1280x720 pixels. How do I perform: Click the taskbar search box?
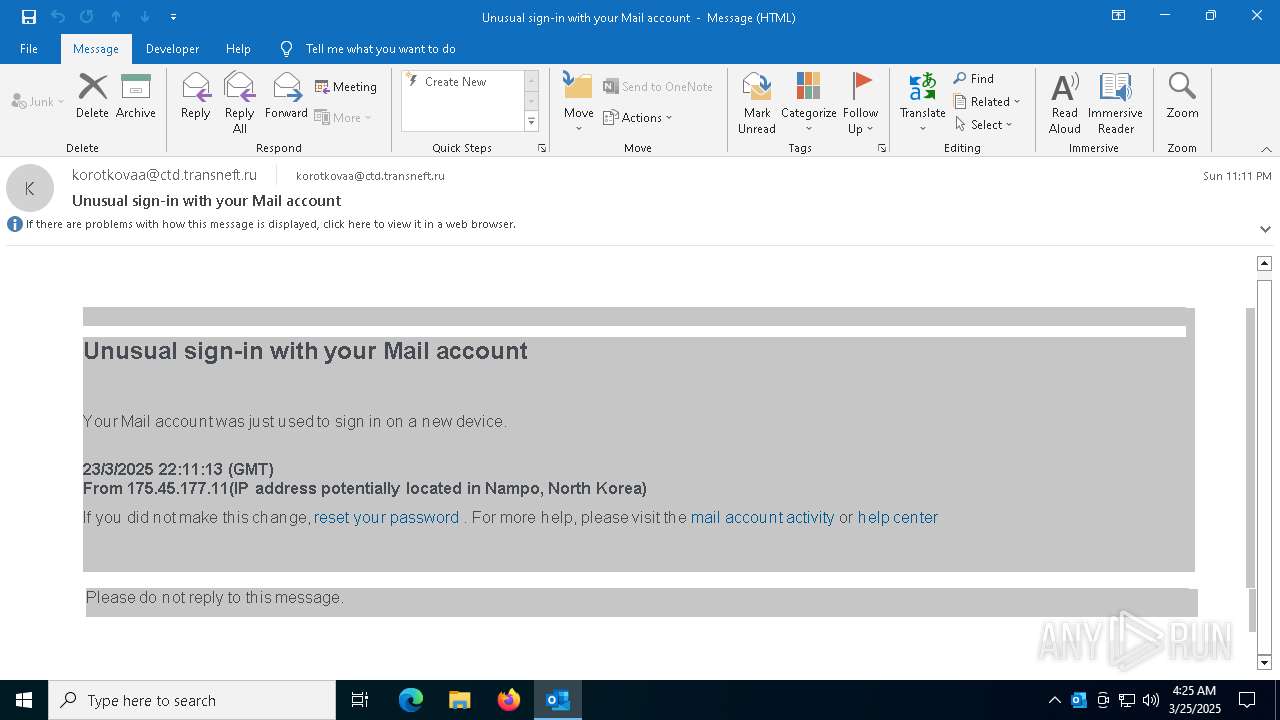tap(192, 700)
